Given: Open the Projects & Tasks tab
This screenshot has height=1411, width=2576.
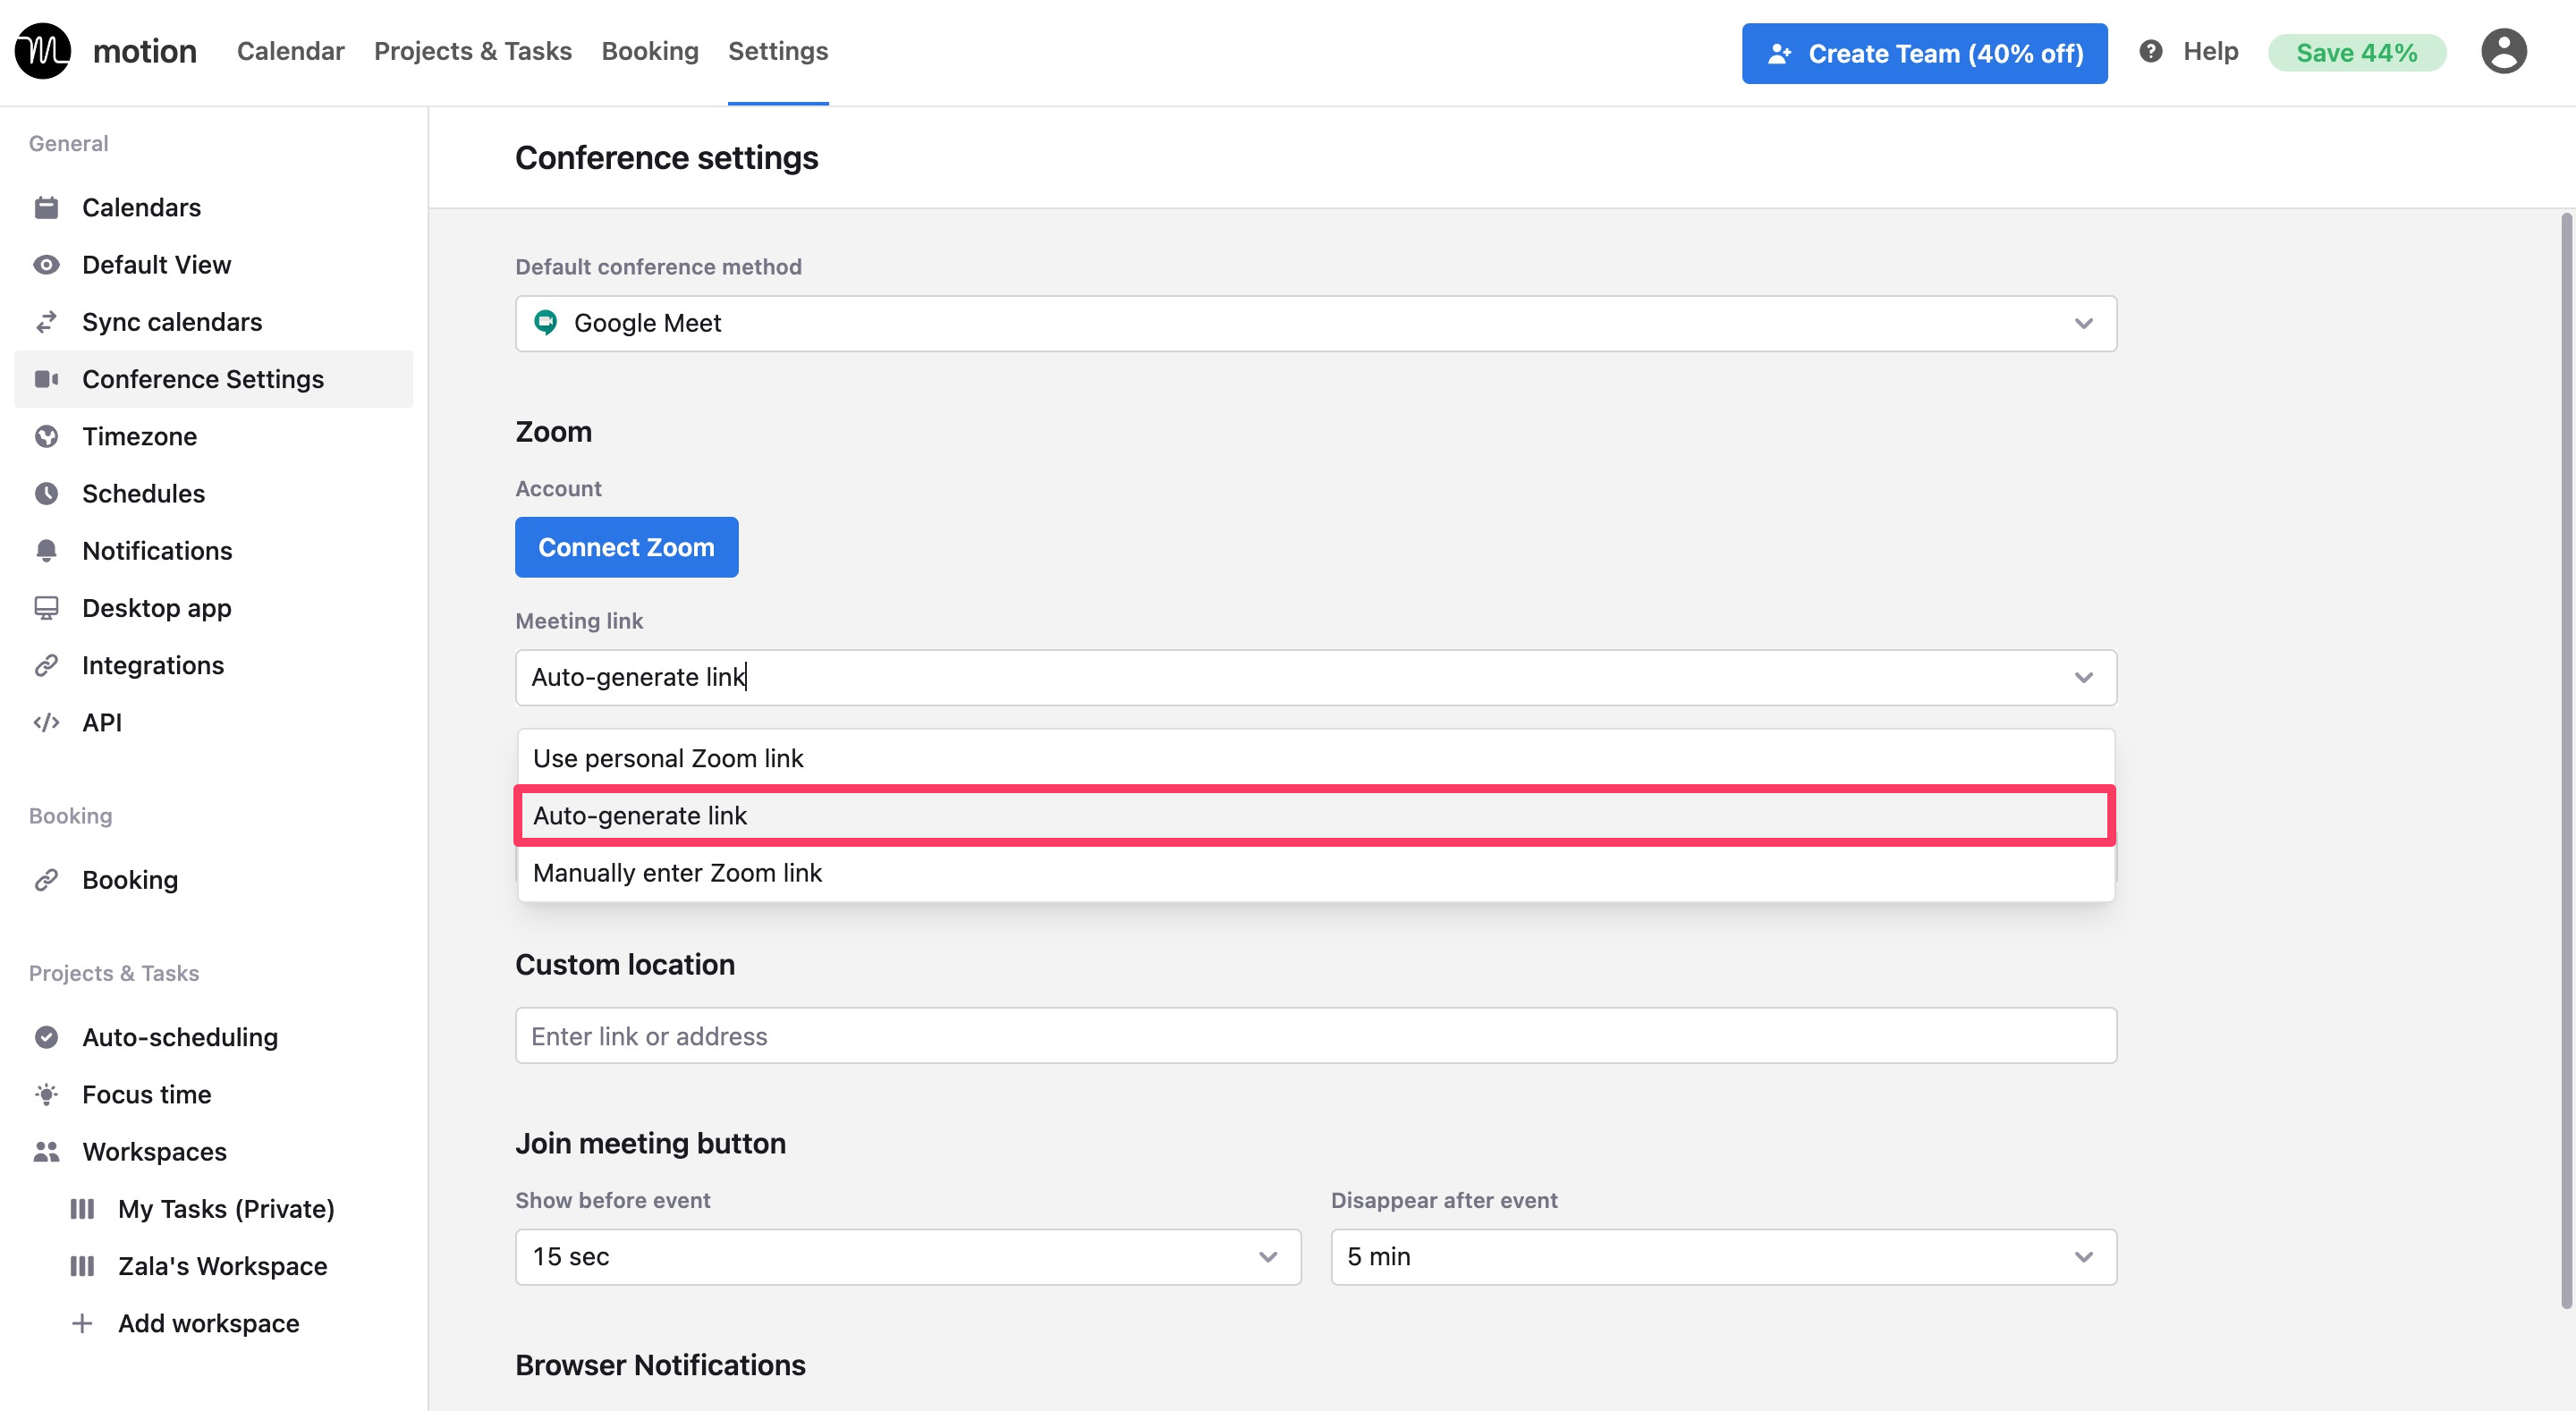Looking at the screenshot, I should (x=473, y=51).
